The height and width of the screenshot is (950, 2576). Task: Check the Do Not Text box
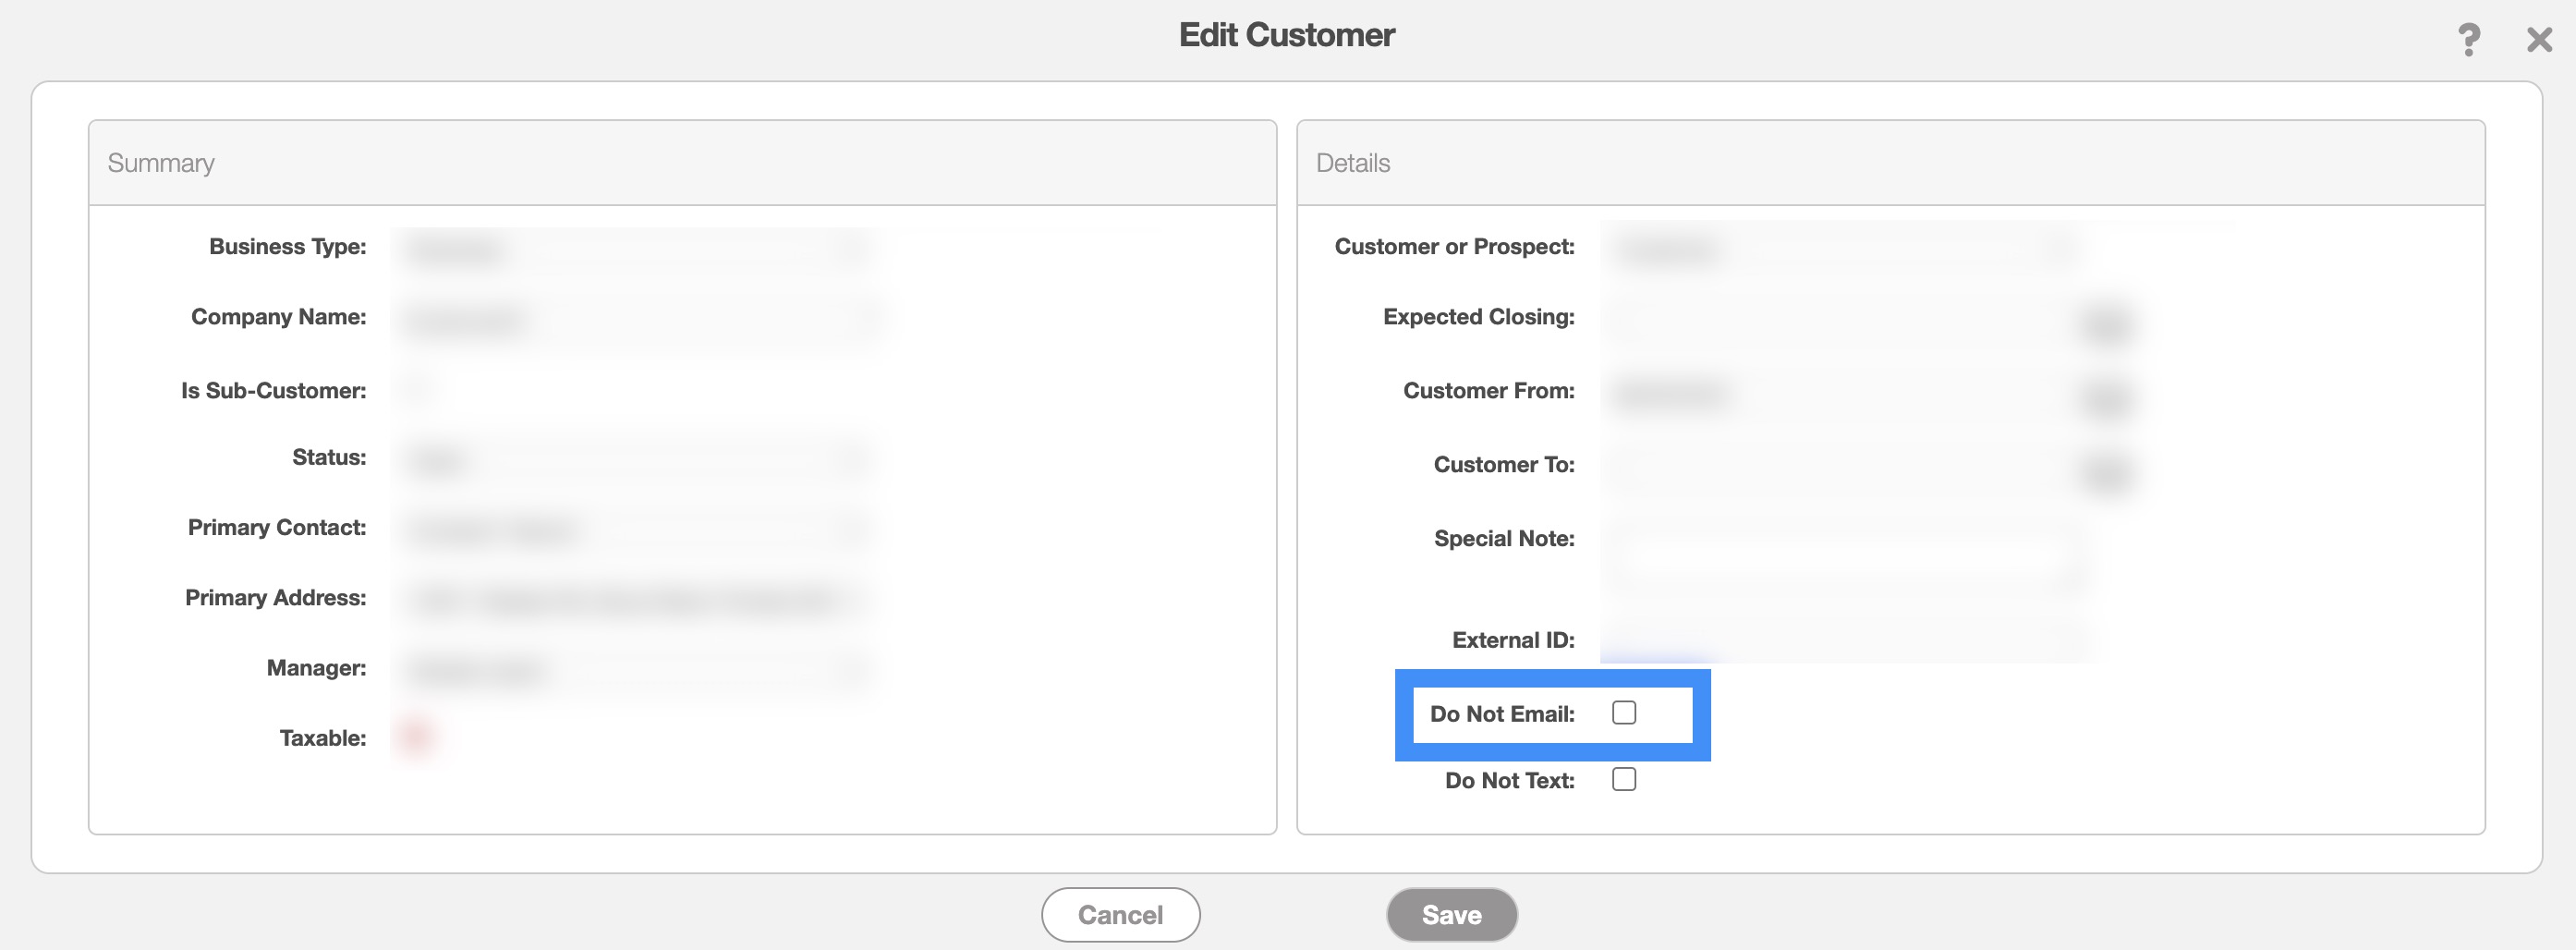[x=1624, y=780]
